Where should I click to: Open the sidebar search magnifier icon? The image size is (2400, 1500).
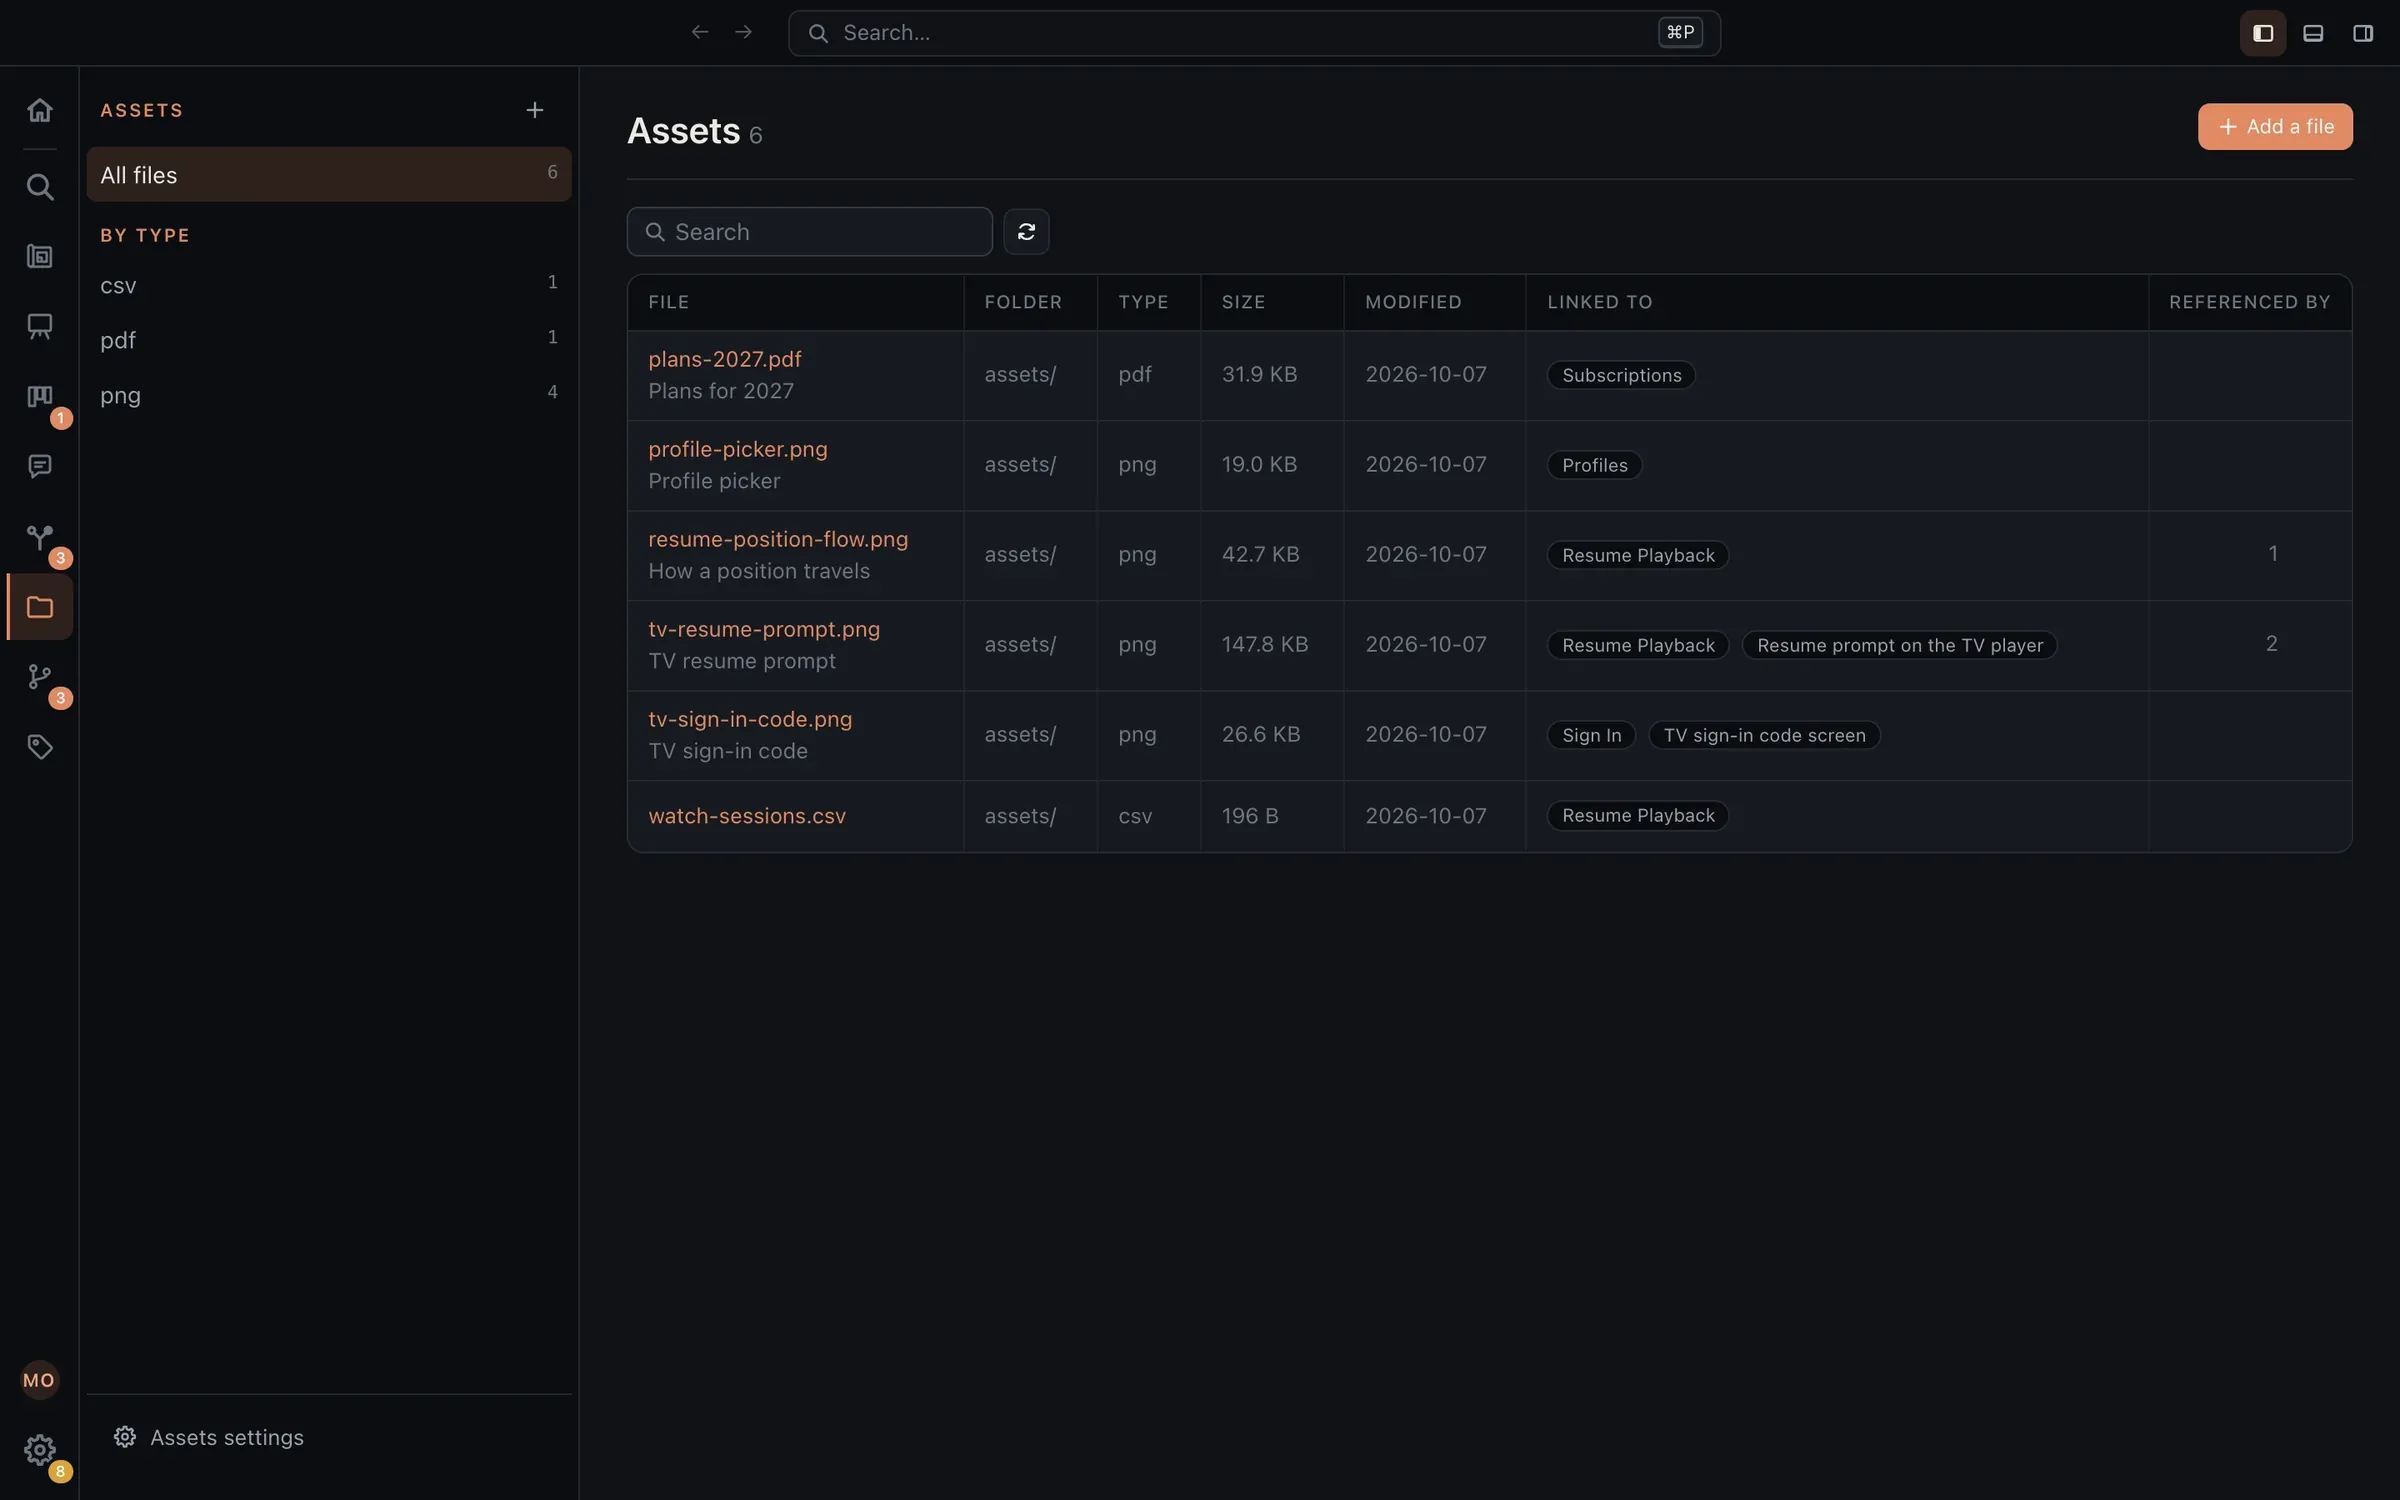(x=40, y=187)
